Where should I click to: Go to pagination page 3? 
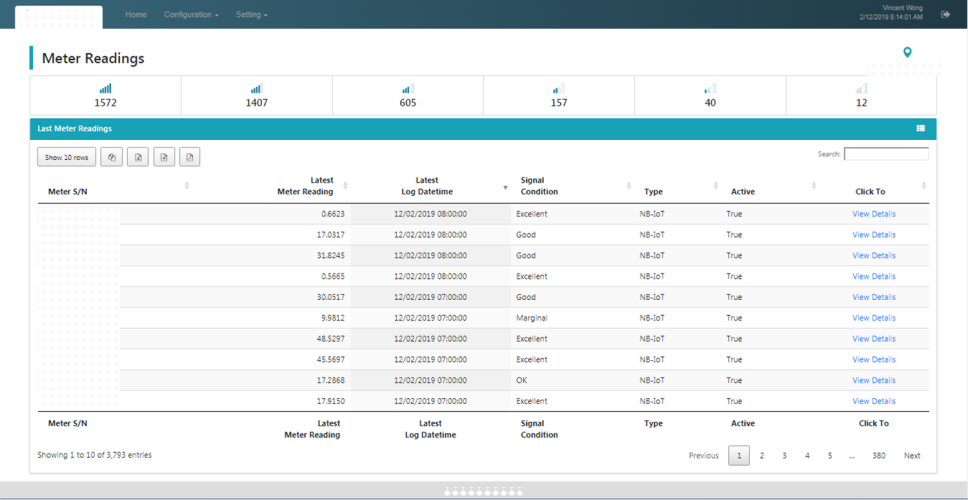pos(784,456)
